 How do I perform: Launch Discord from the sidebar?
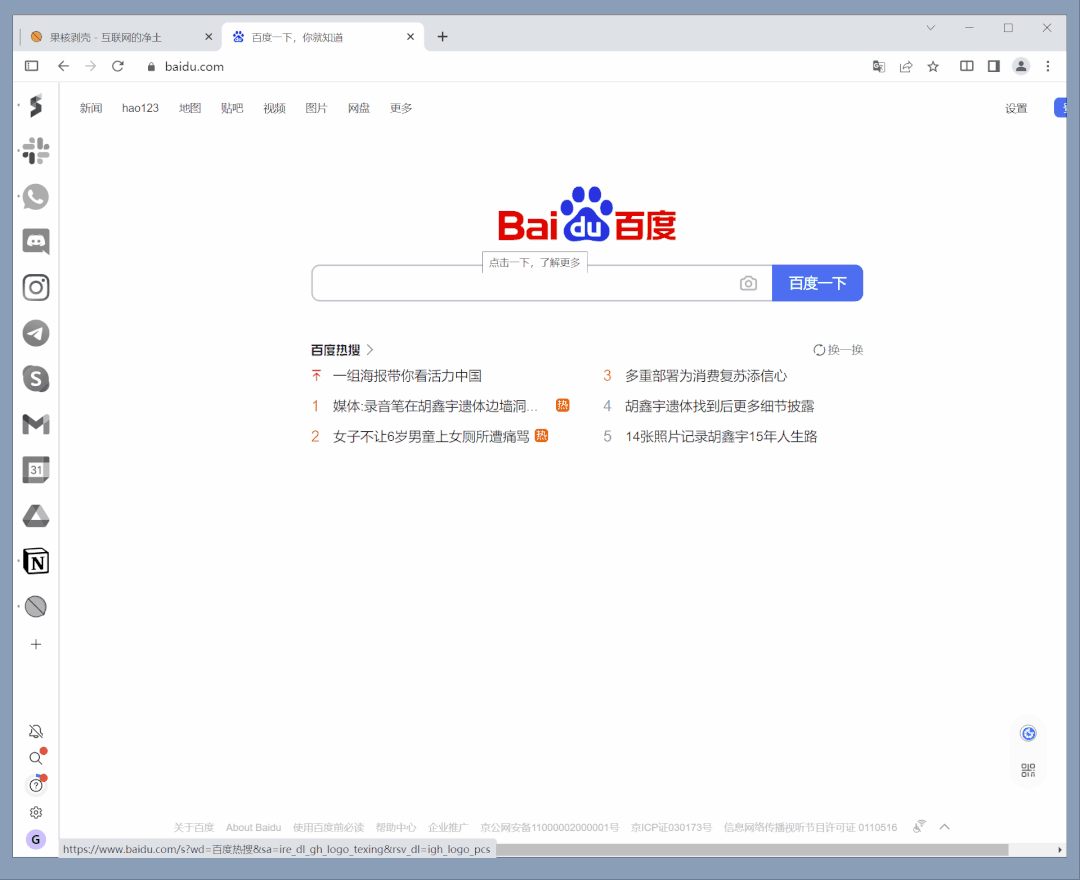(36, 242)
